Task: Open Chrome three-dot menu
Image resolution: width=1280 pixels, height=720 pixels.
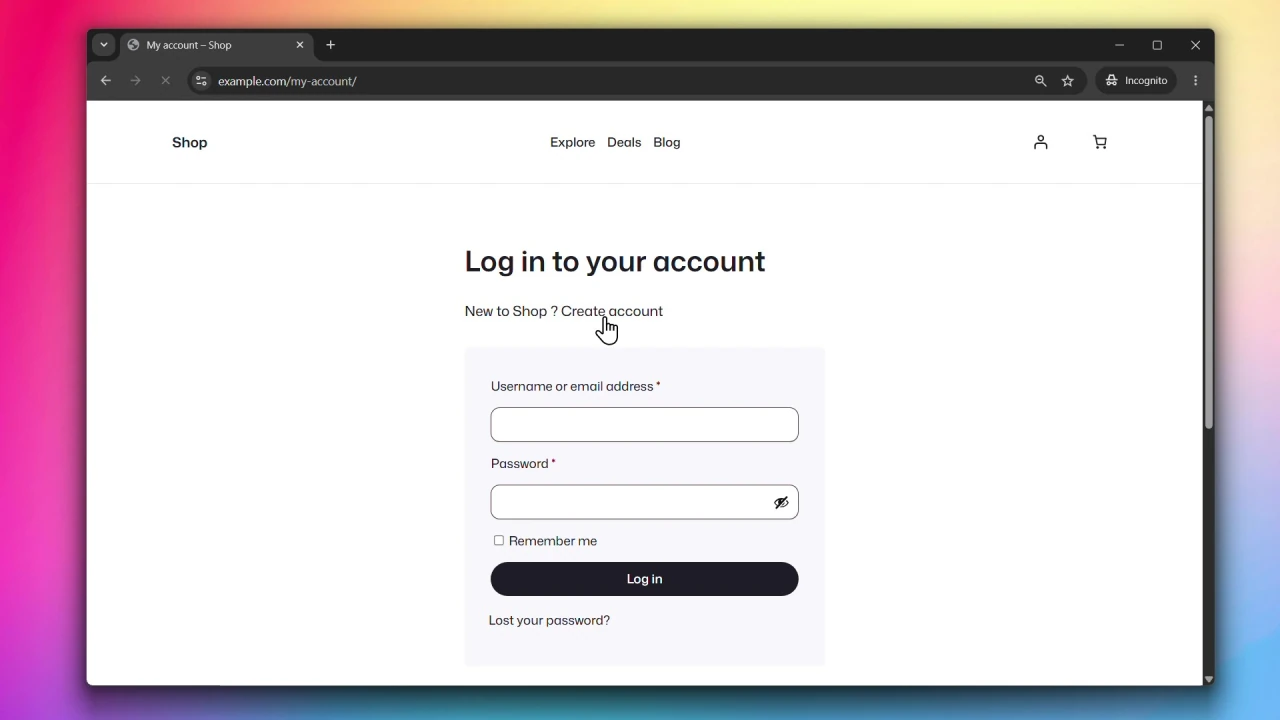Action: [x=1196, y=81]
